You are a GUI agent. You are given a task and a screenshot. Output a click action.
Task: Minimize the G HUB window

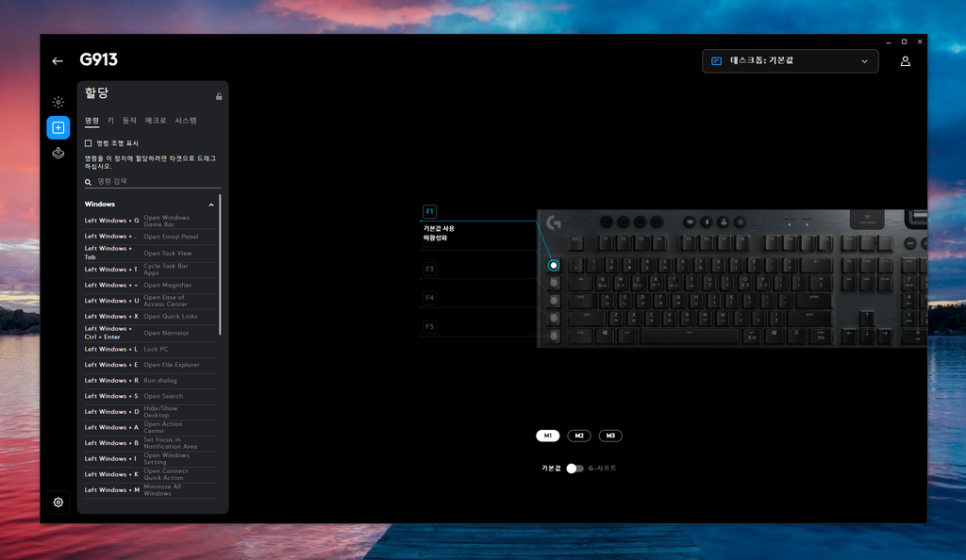(x=888, y=43)
